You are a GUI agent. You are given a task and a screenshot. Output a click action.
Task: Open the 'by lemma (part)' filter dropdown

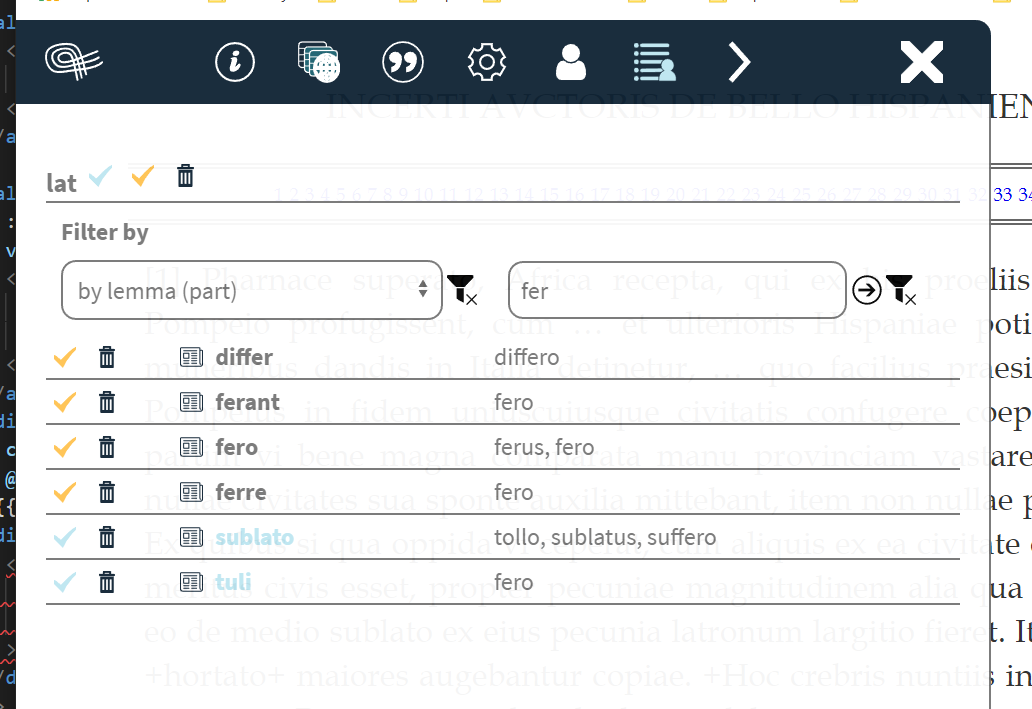(x=250, y=289)
